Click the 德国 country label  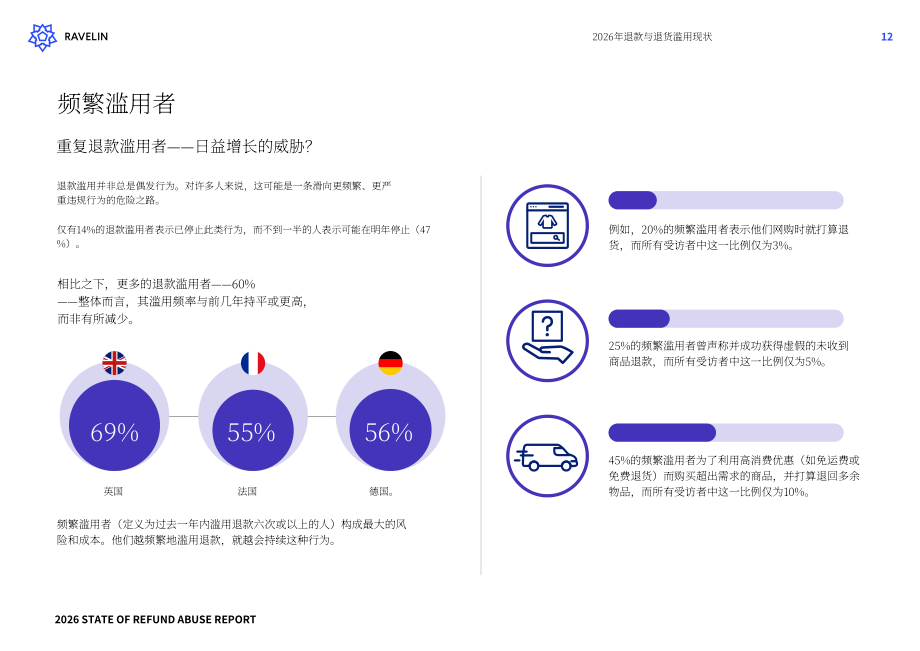[x=381, y=491]
